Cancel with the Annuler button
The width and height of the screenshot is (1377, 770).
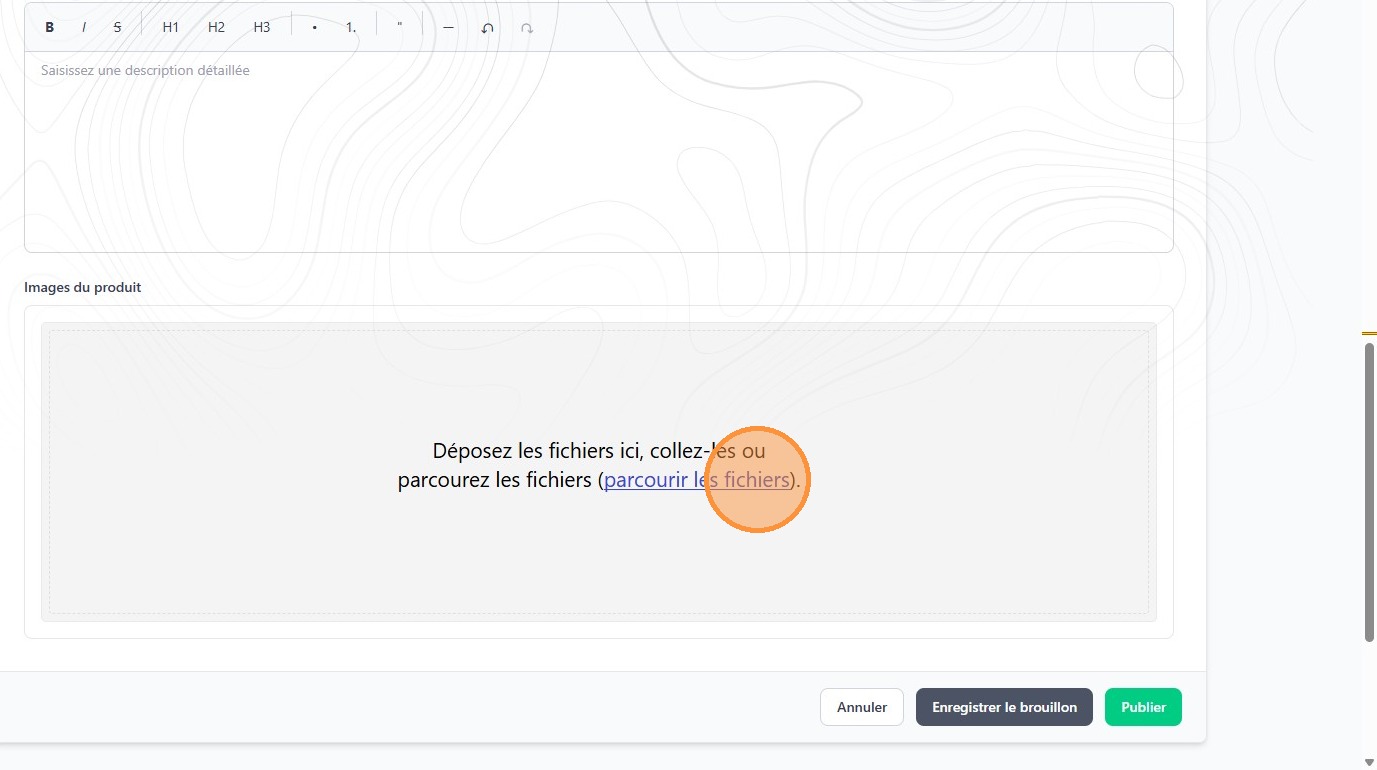[862, 707]
